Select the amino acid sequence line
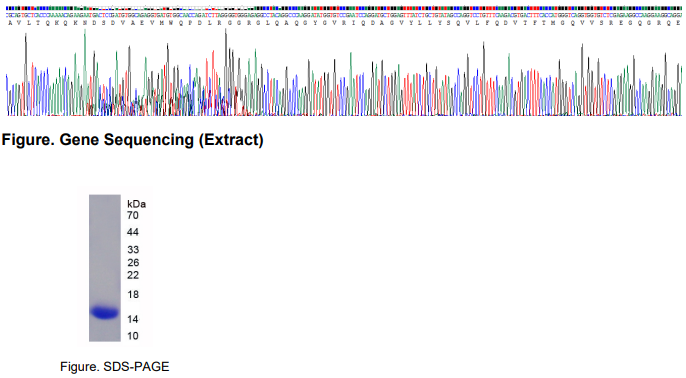The image size is (686, 378). click(x=344, y=23)
